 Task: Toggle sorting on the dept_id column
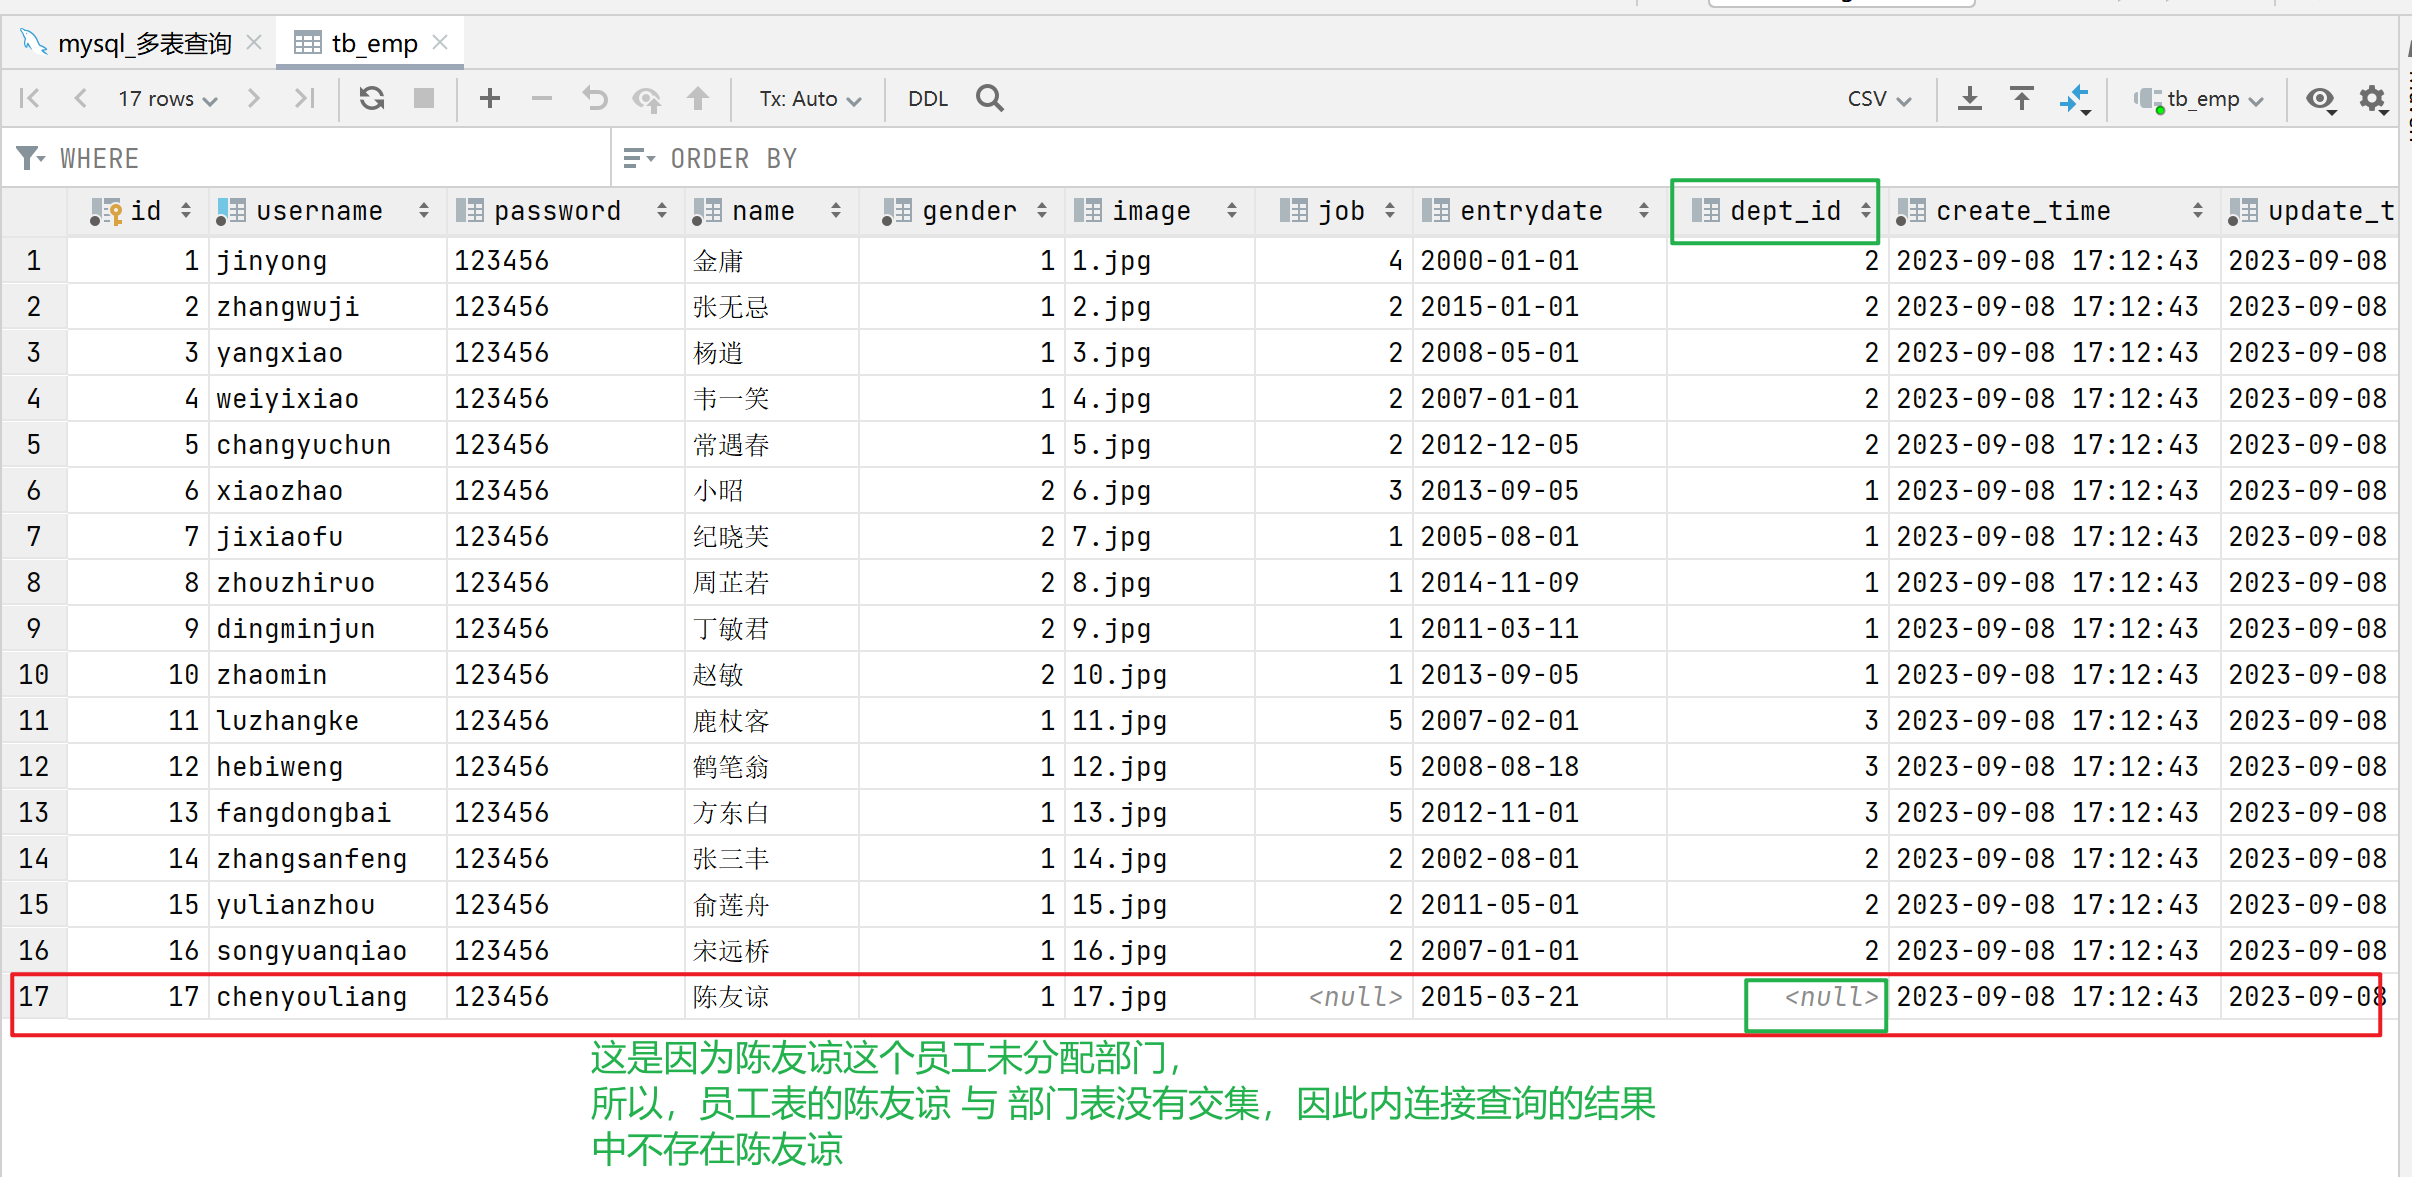point(1865,211)
